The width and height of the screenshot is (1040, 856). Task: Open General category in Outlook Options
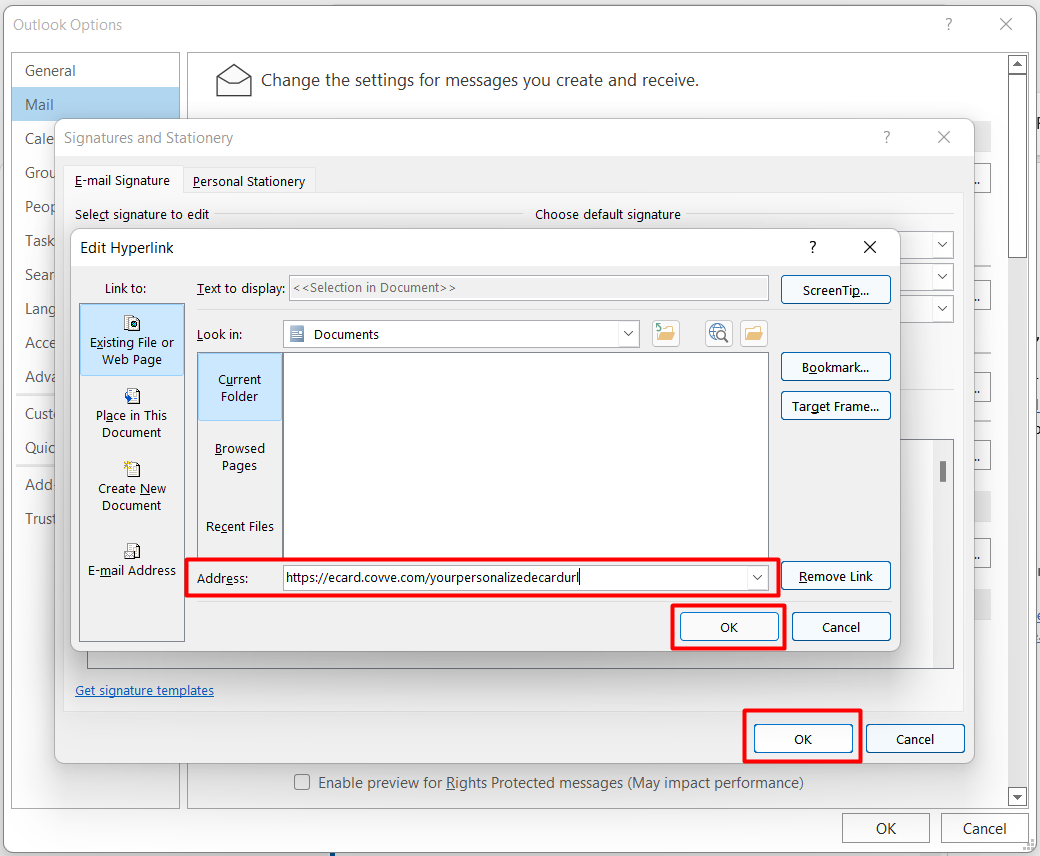click(x=96, y=70)
